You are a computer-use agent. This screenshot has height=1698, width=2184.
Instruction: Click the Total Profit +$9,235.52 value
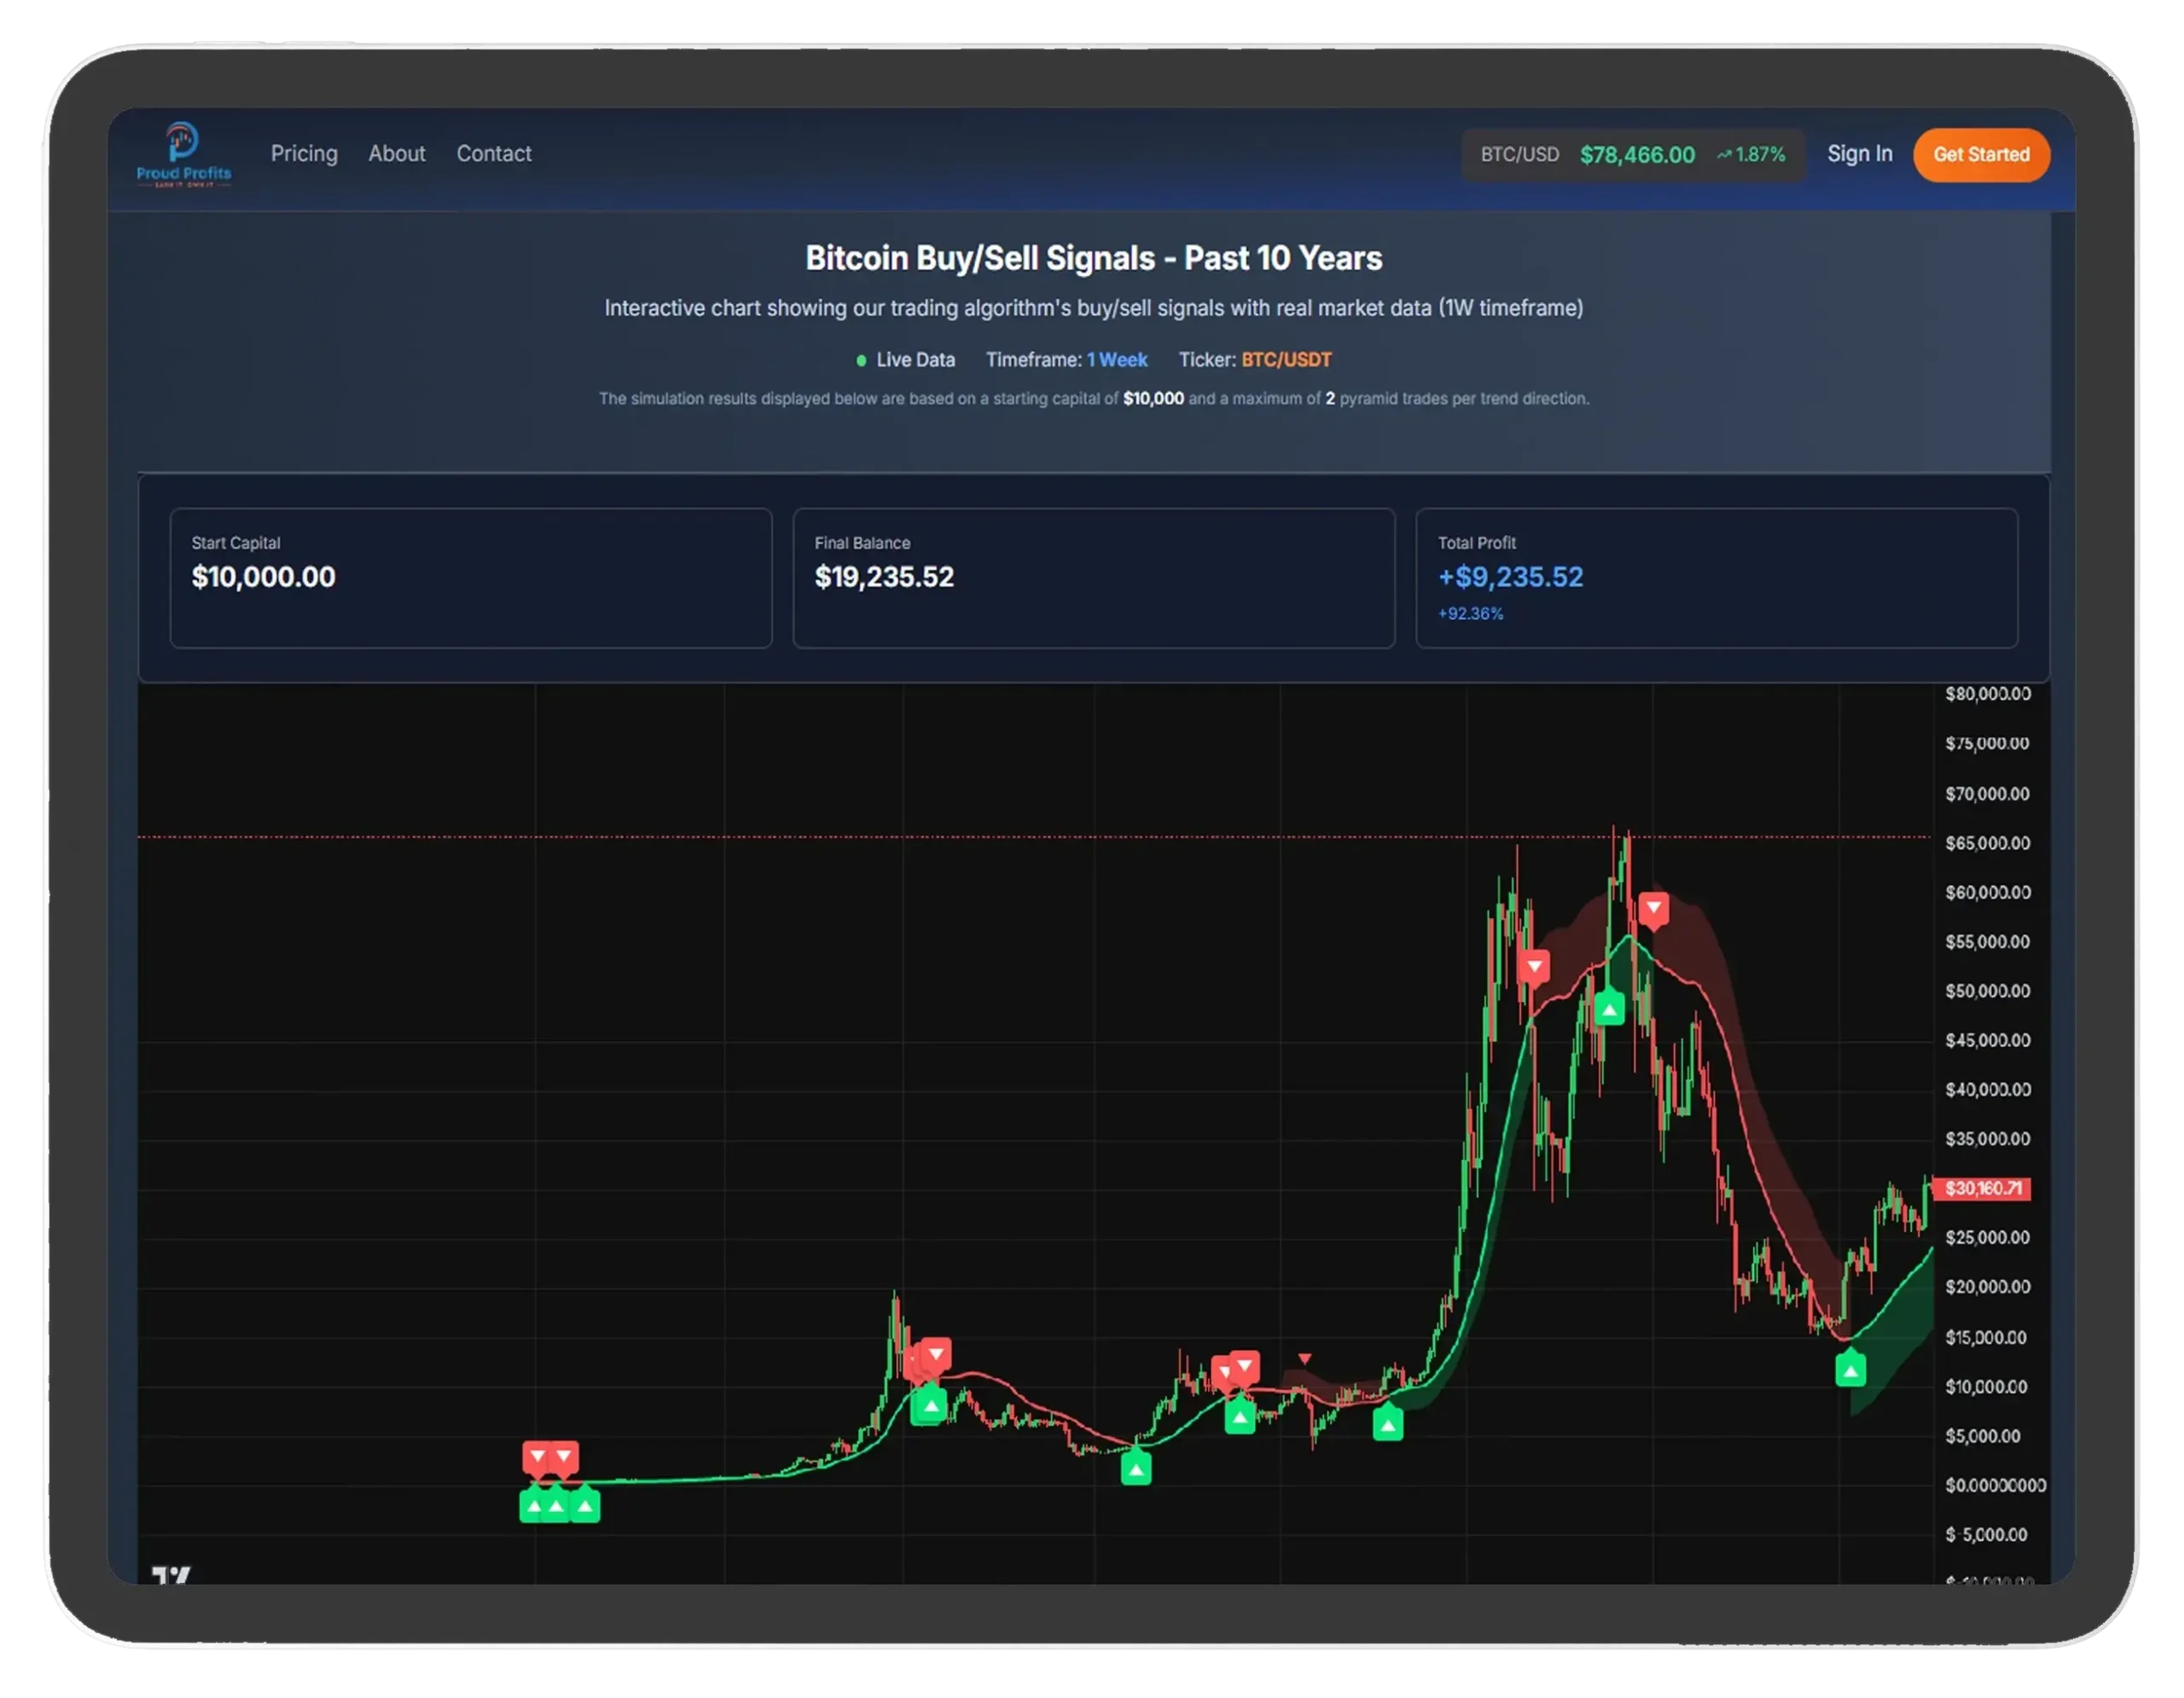(x=1510, y=577)
